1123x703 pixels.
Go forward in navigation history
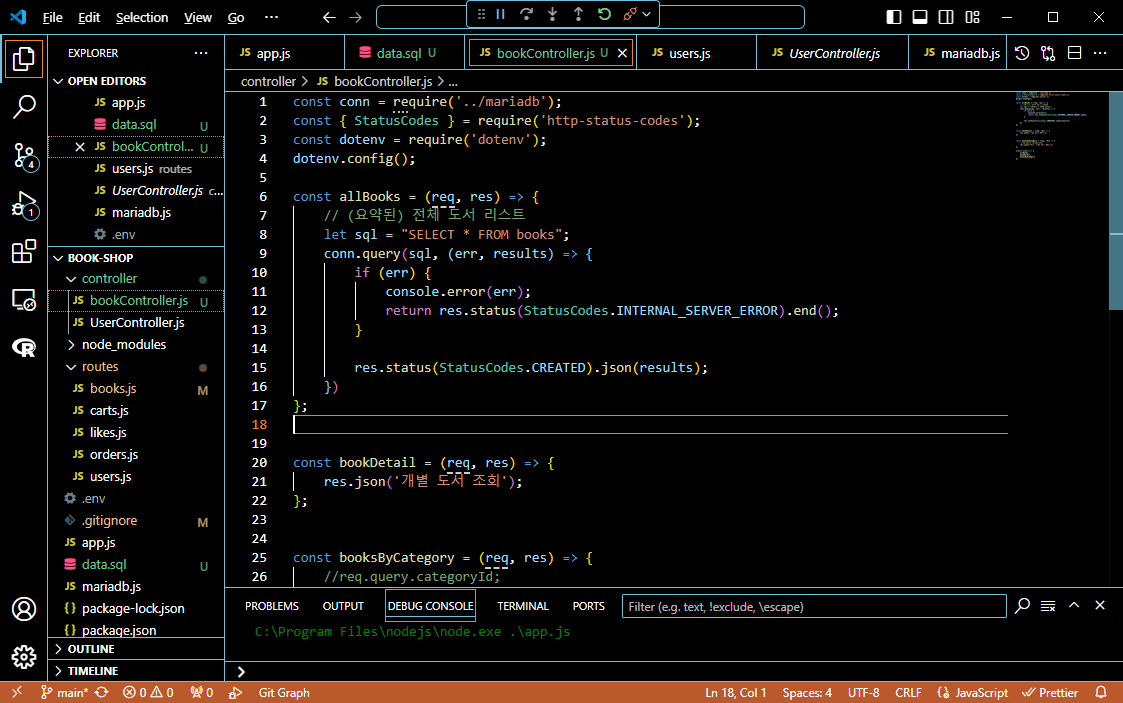coord(355,17)
